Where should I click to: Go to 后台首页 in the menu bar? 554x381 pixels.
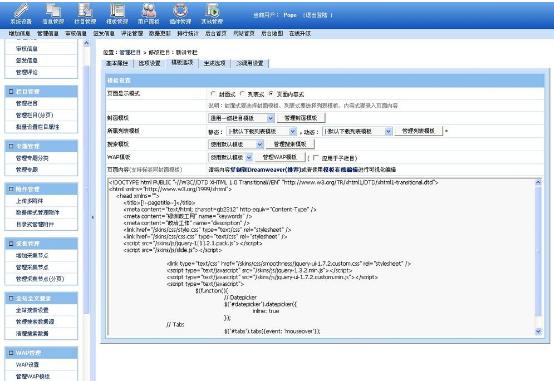pos(216,34)
